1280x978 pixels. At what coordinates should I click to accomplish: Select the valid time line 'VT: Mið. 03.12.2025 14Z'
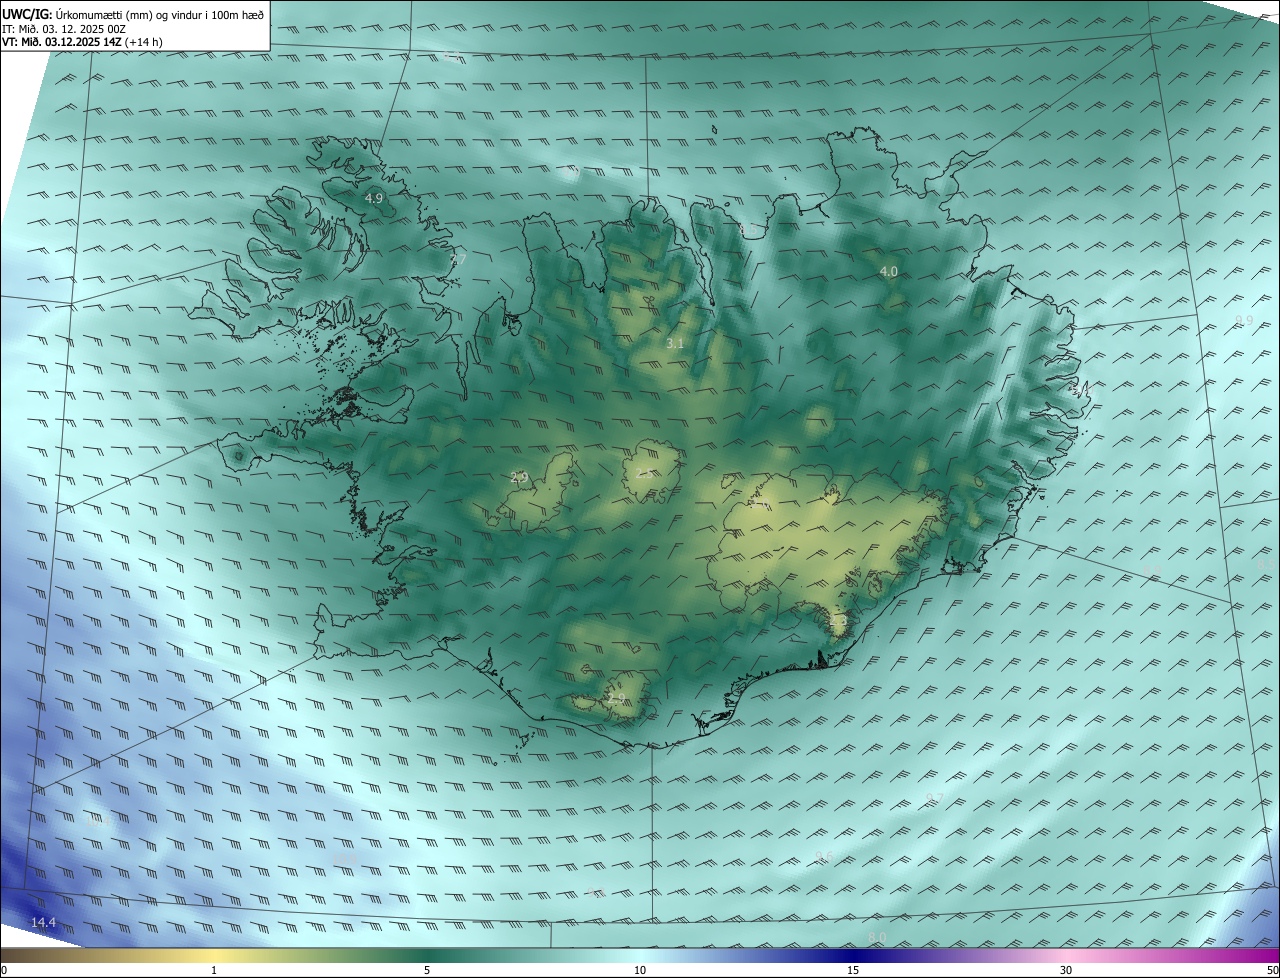[x=62, y=43]
